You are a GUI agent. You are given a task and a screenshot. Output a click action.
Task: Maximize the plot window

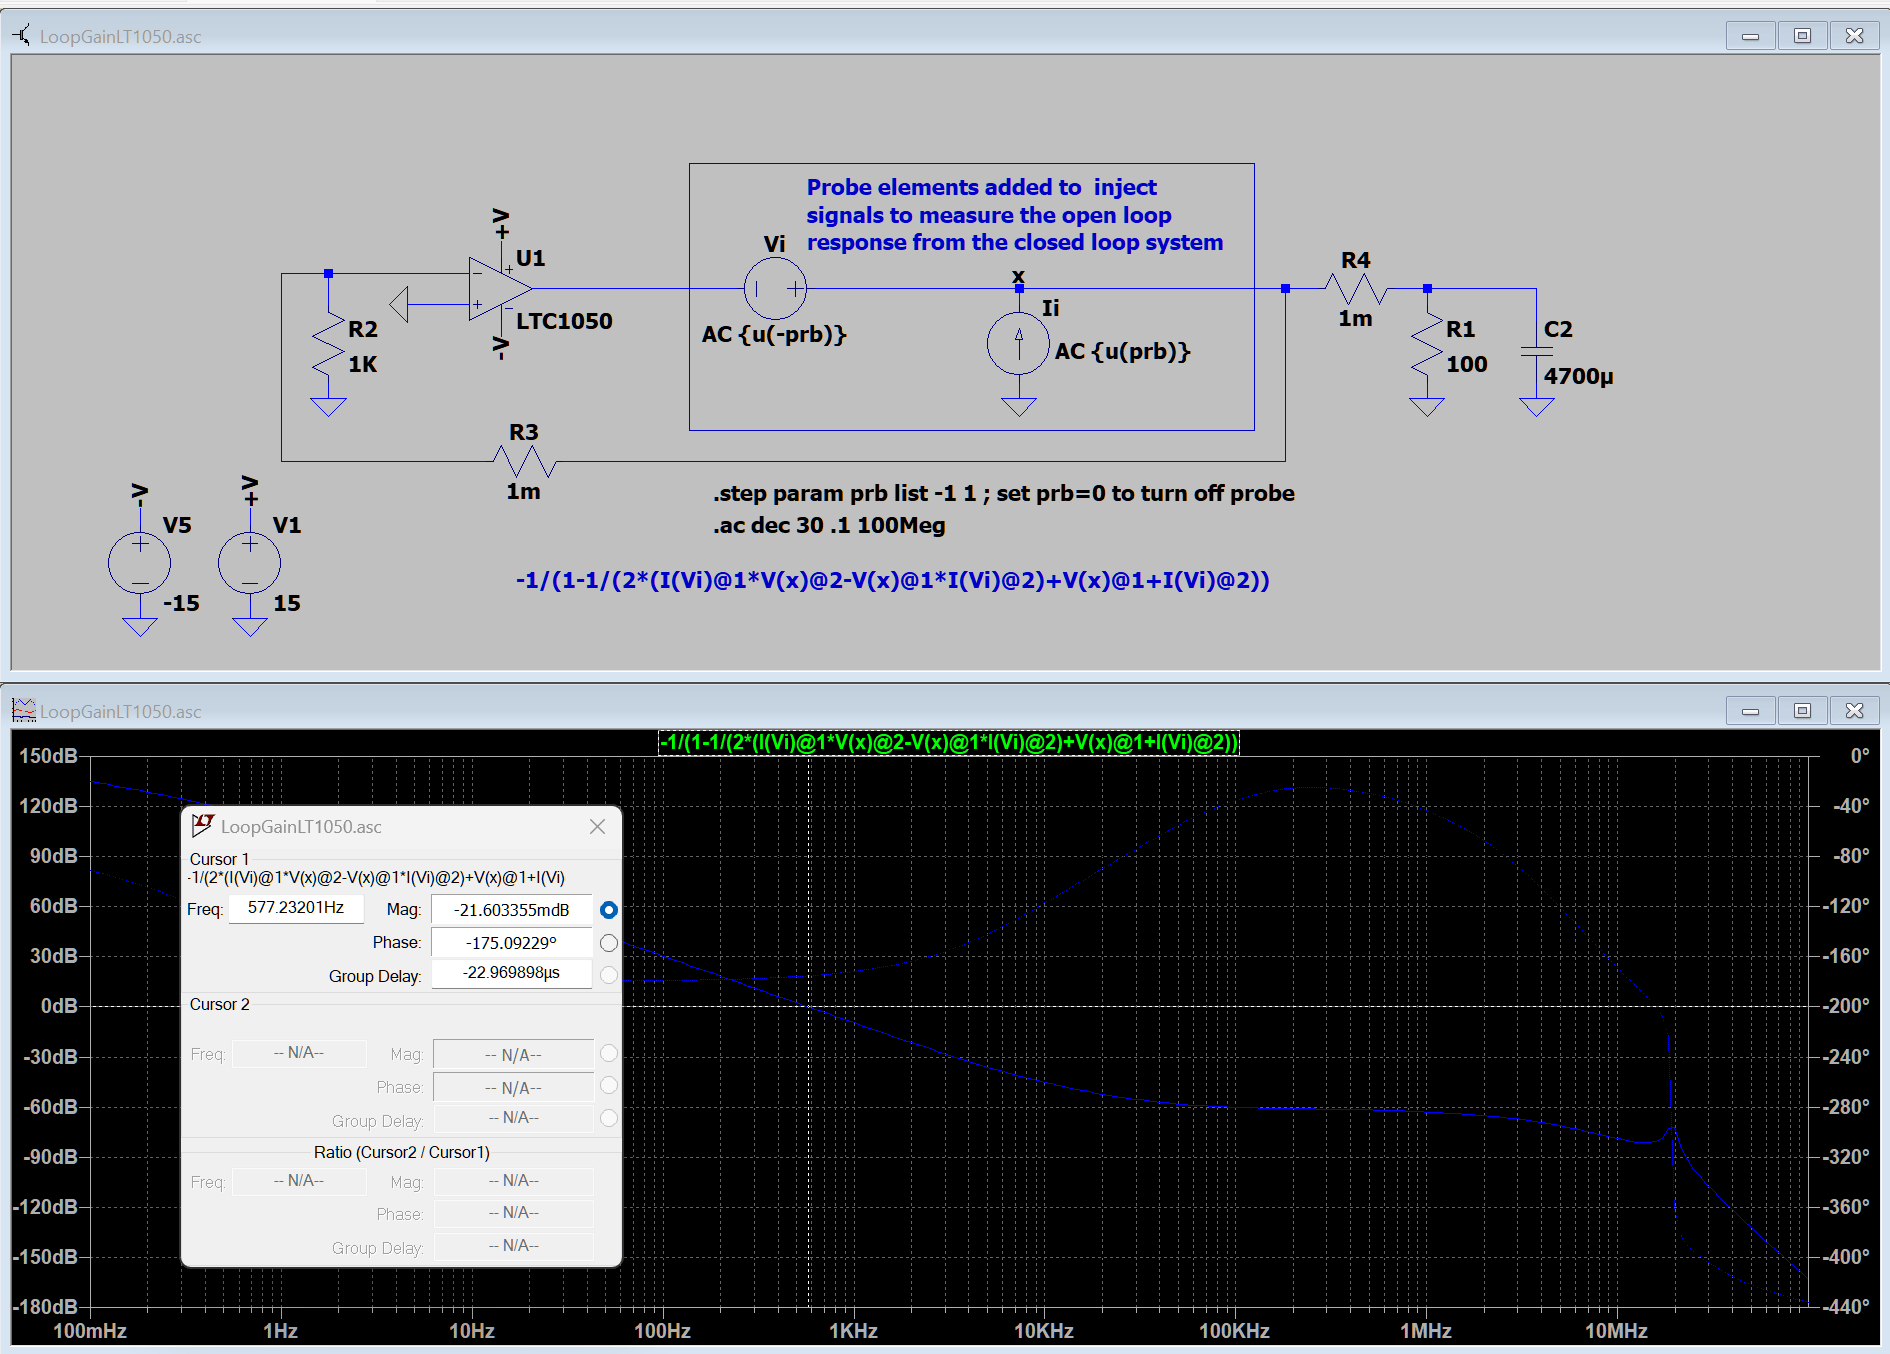[x=1802, y=711]
